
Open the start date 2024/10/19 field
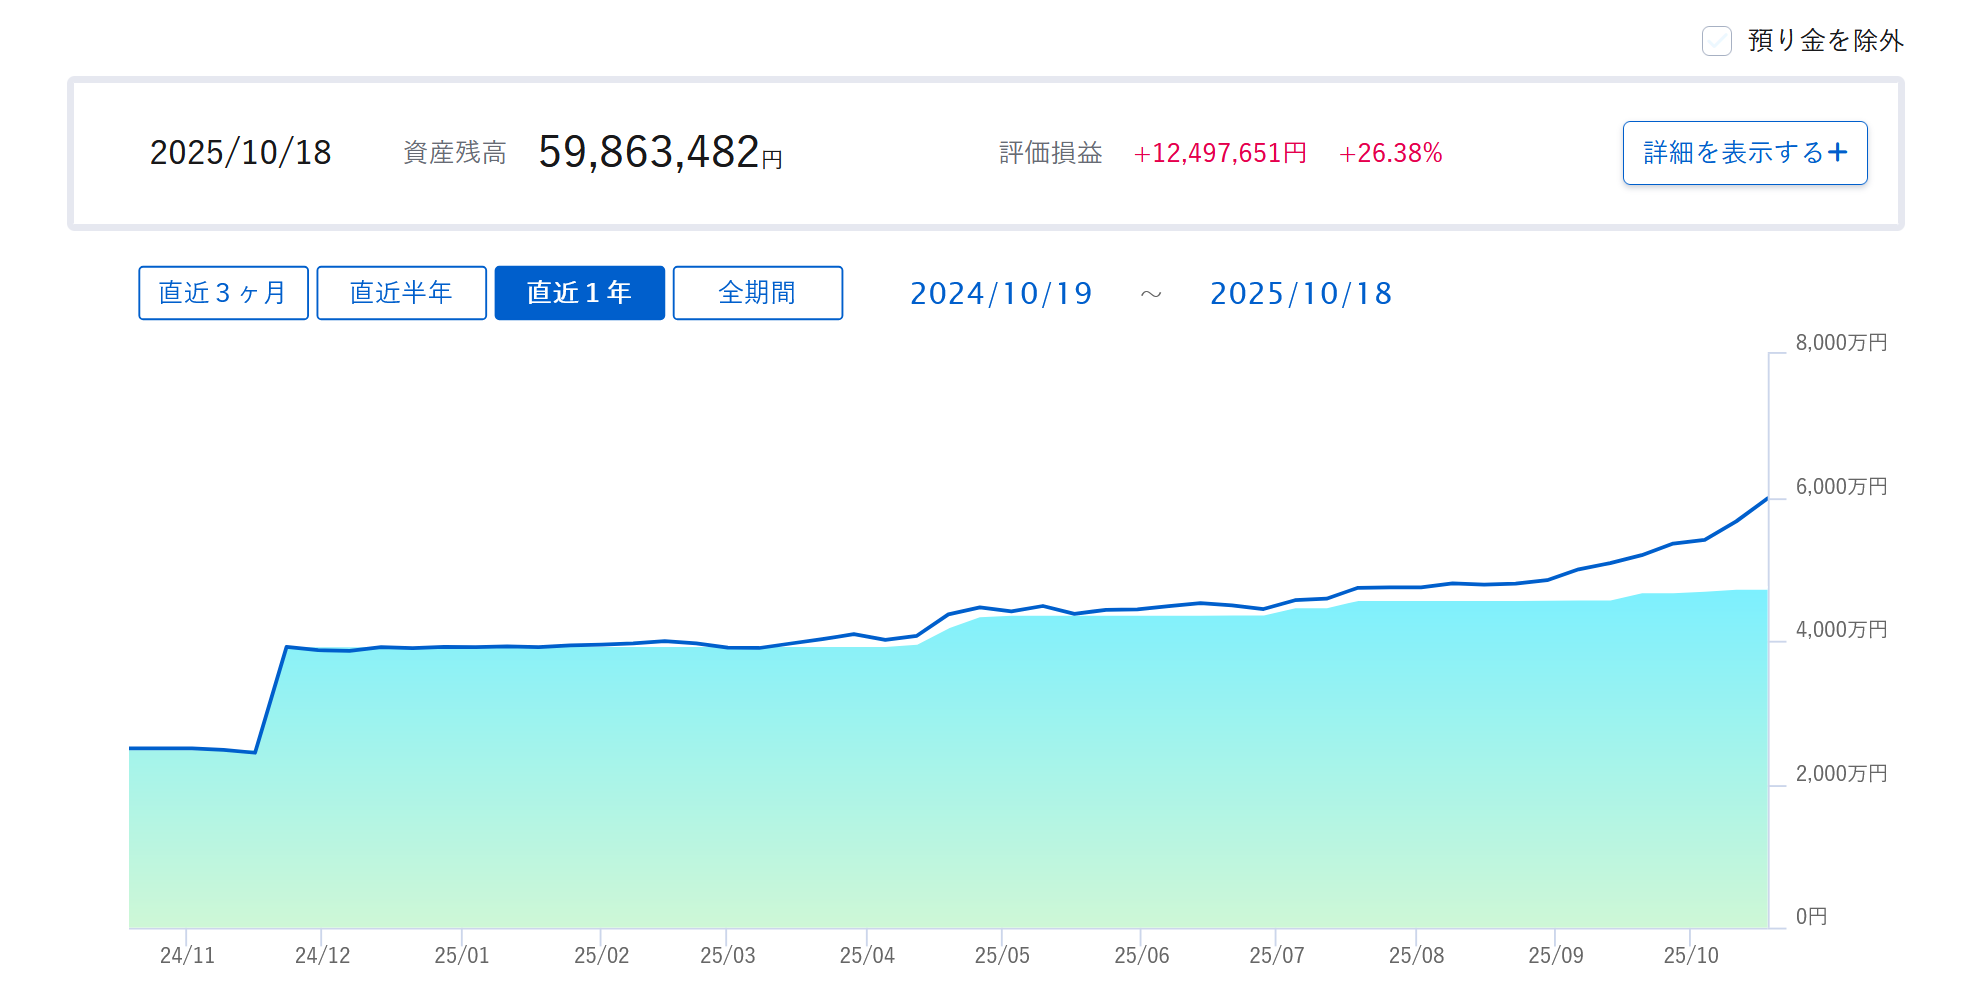(x=1000, y=294)
